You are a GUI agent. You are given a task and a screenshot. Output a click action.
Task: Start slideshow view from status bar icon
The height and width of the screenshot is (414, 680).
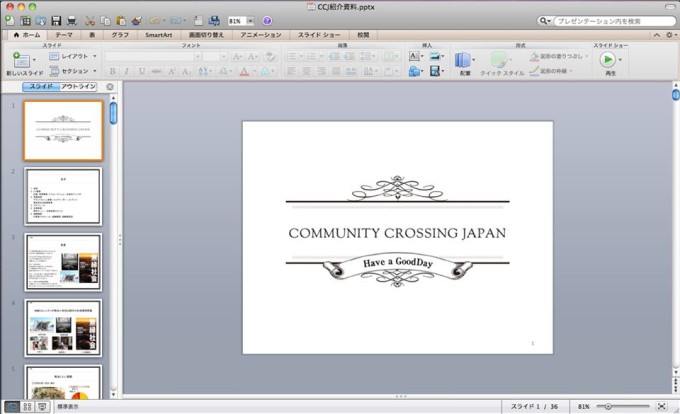click(42, 407)
